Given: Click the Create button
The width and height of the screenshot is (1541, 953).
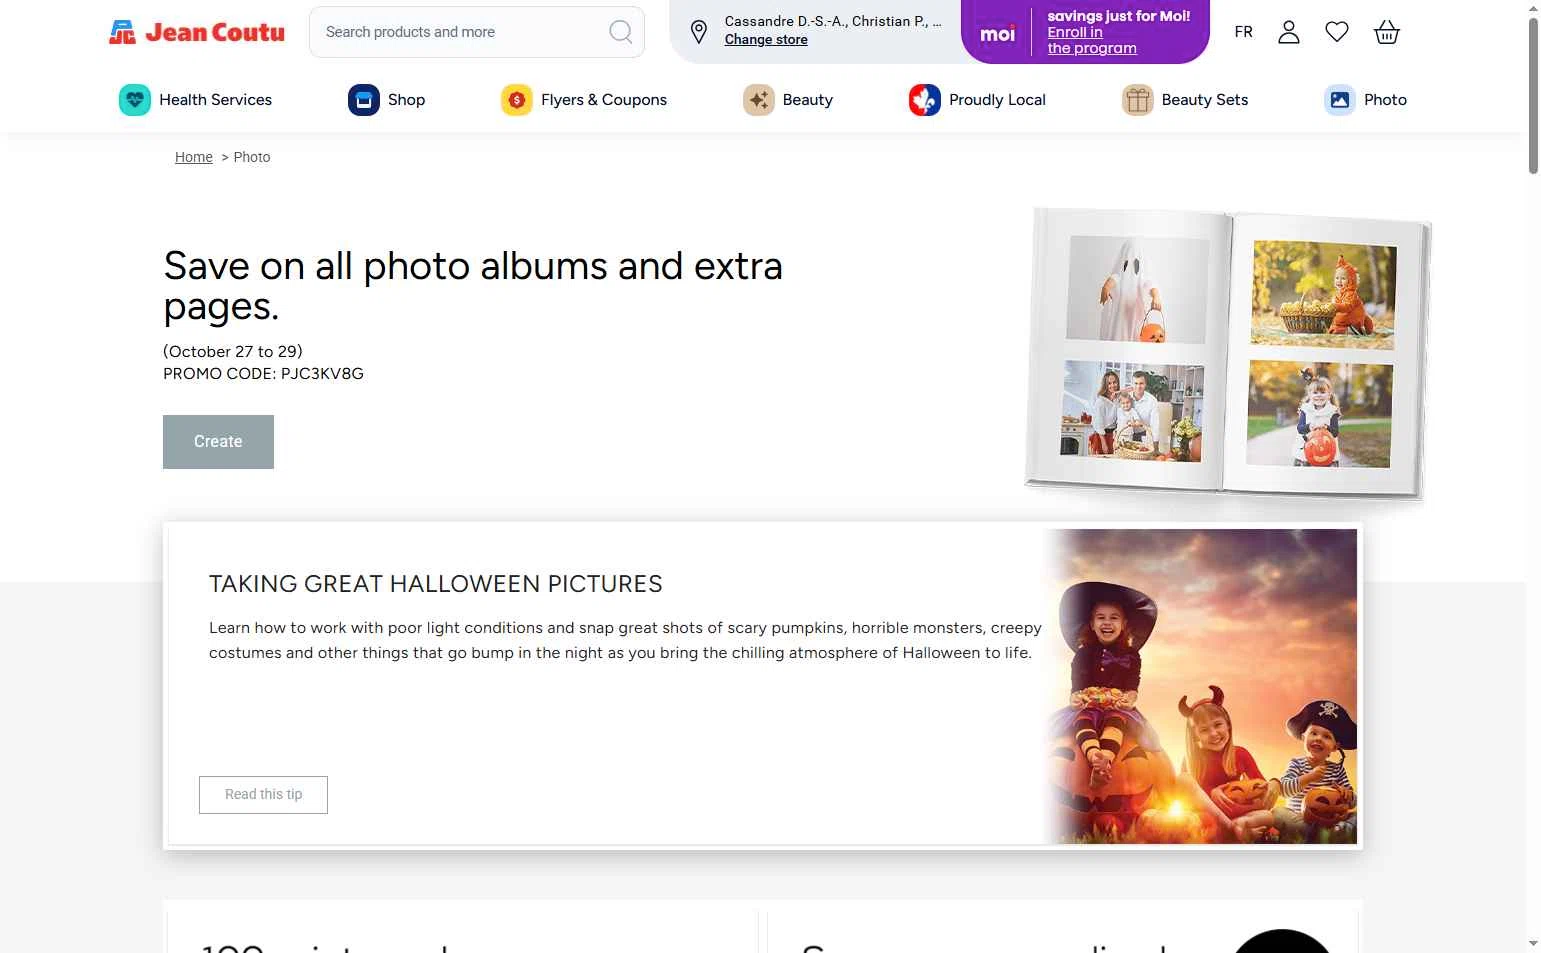Looking at the screenshot, I should (x=218, y=442).
